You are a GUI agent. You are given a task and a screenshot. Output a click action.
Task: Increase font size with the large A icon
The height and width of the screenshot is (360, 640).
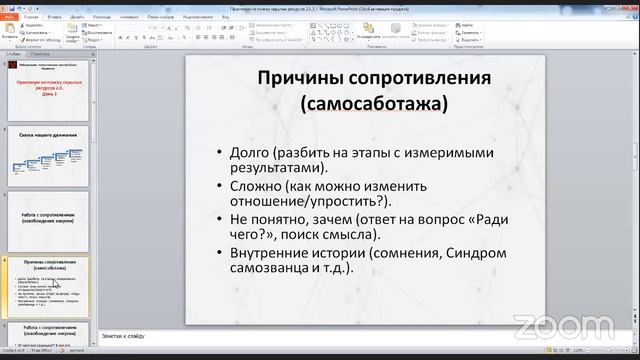pyautogui.click(x=169, y=28)
